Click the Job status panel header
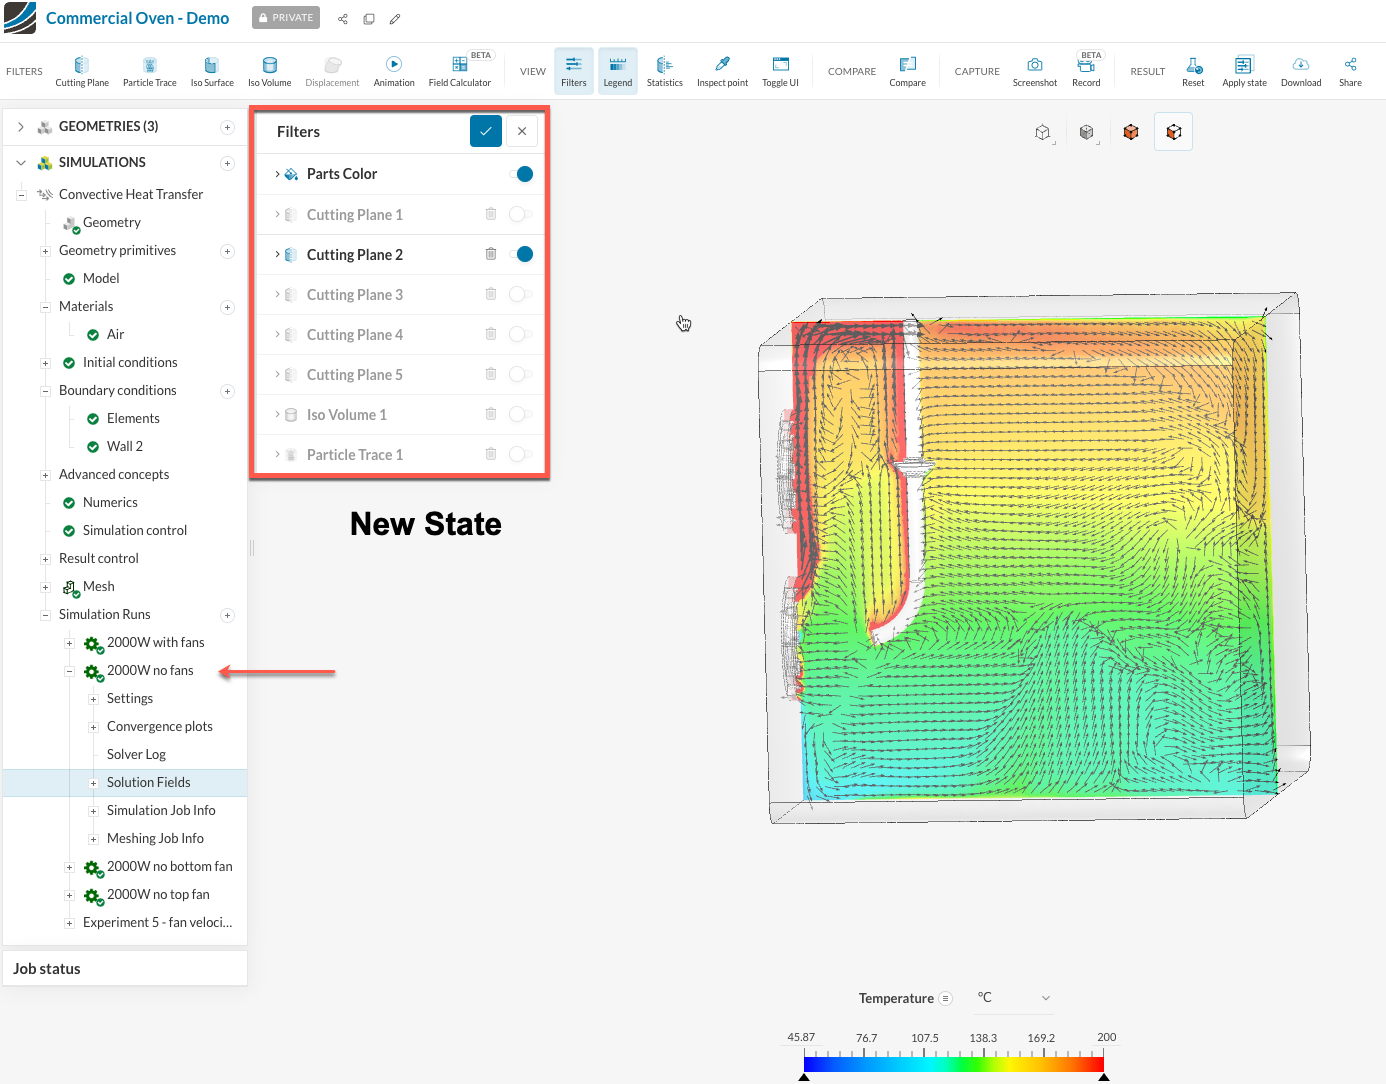 (x=47, y=968)
